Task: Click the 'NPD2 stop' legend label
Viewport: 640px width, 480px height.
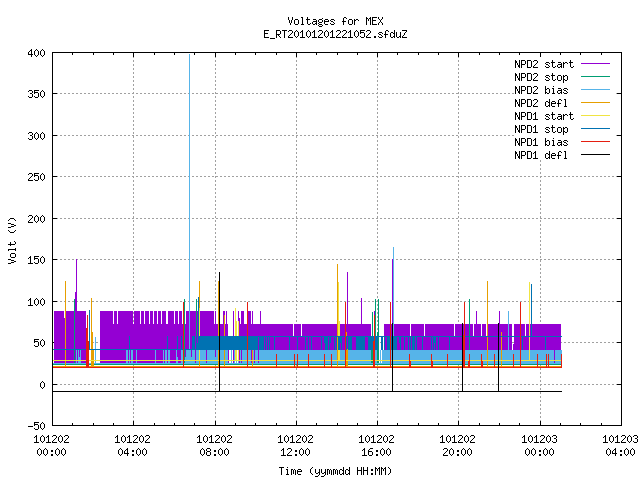Action: (x=541, y=77)
